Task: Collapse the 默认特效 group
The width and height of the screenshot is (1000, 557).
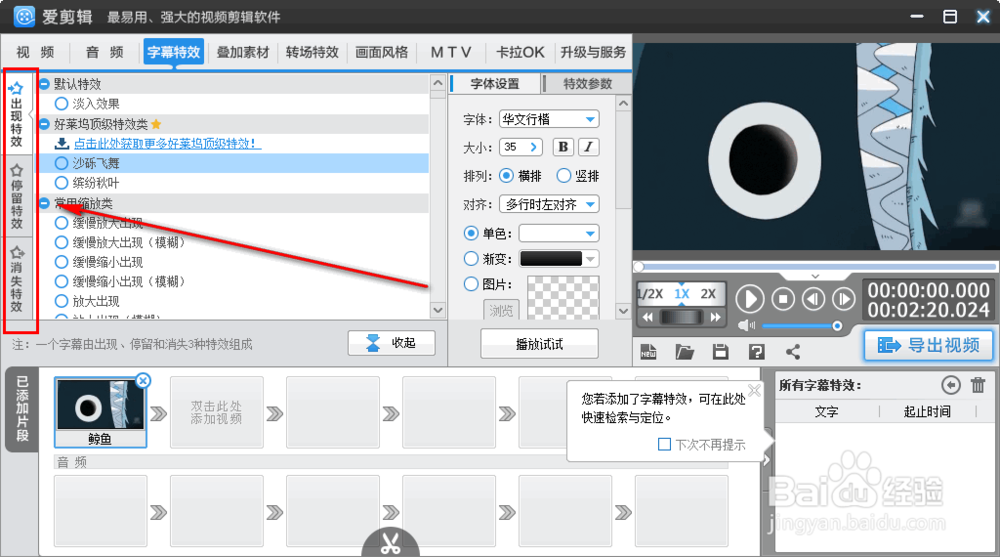Action: pyautogui.click(x=44, y=84)
